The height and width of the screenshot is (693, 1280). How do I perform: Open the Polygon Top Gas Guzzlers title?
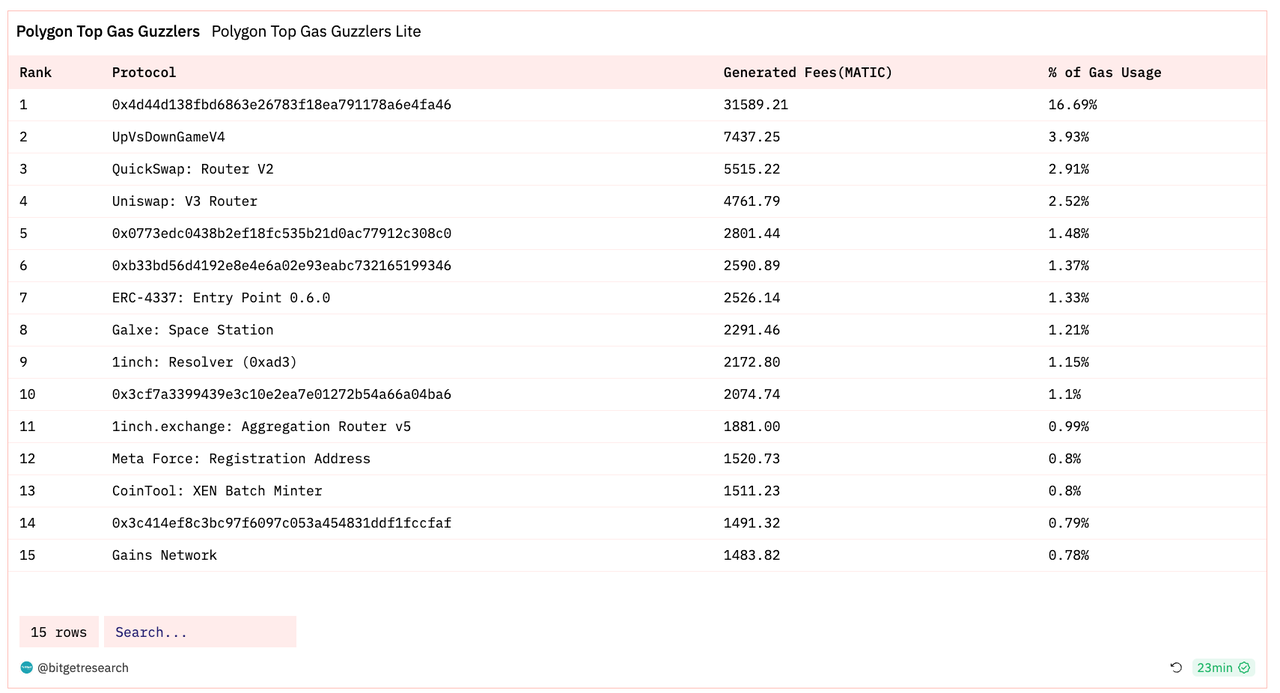click(x=108, y=32)
